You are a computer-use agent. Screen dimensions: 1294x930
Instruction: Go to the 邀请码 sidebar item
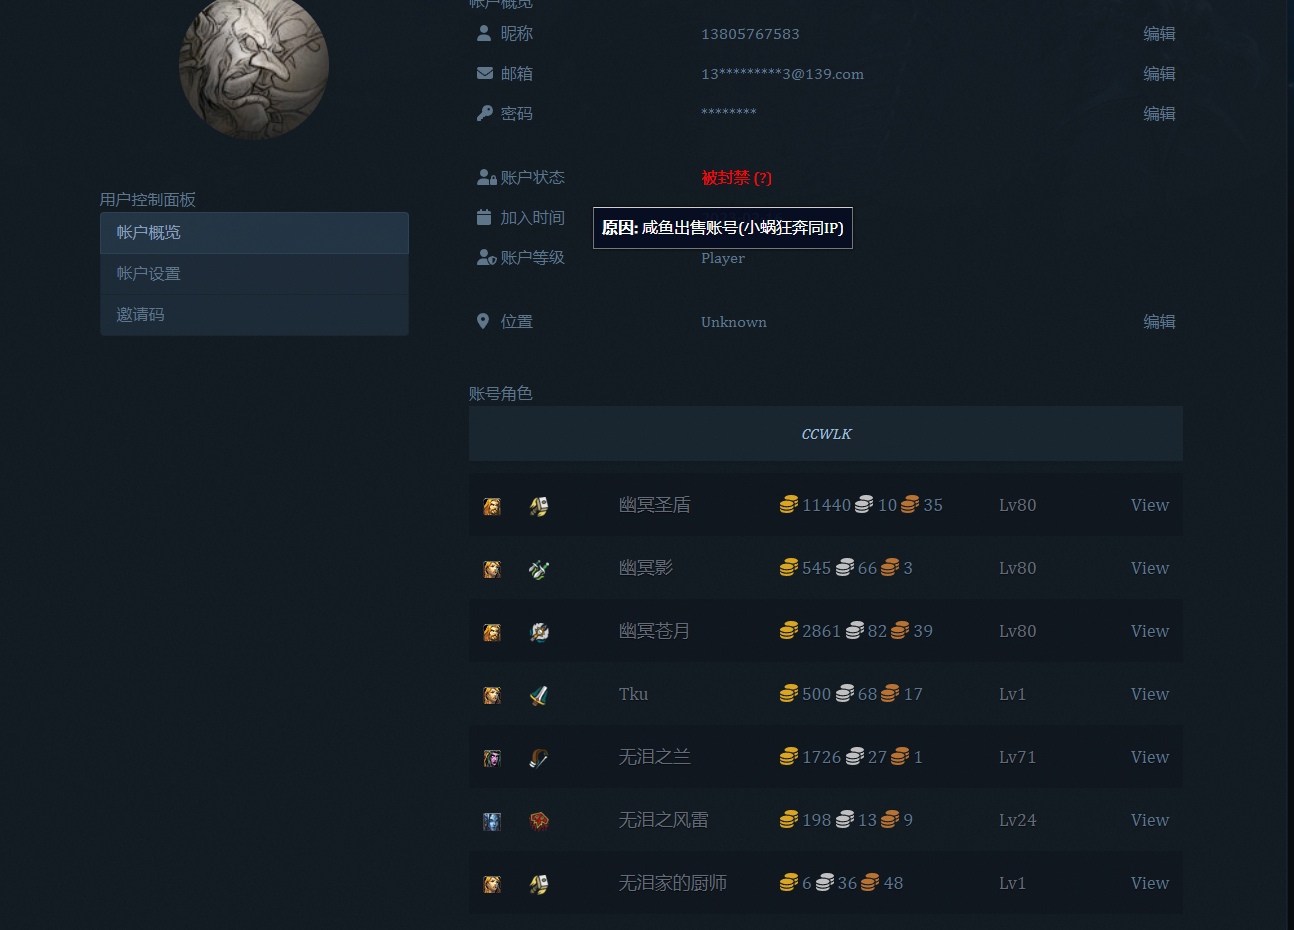coord(254,315)
